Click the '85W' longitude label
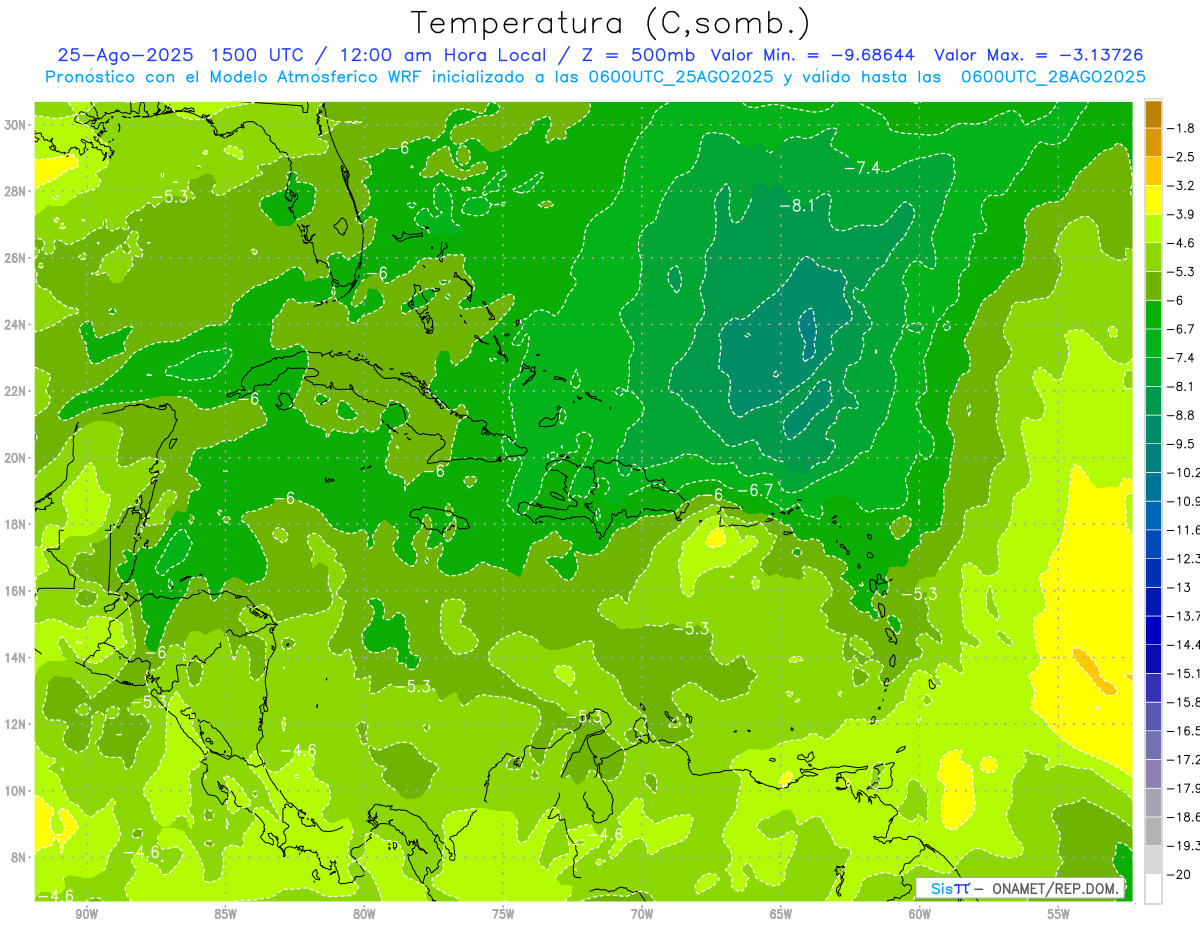1200x927 pixels. click(x=225, y=914)
